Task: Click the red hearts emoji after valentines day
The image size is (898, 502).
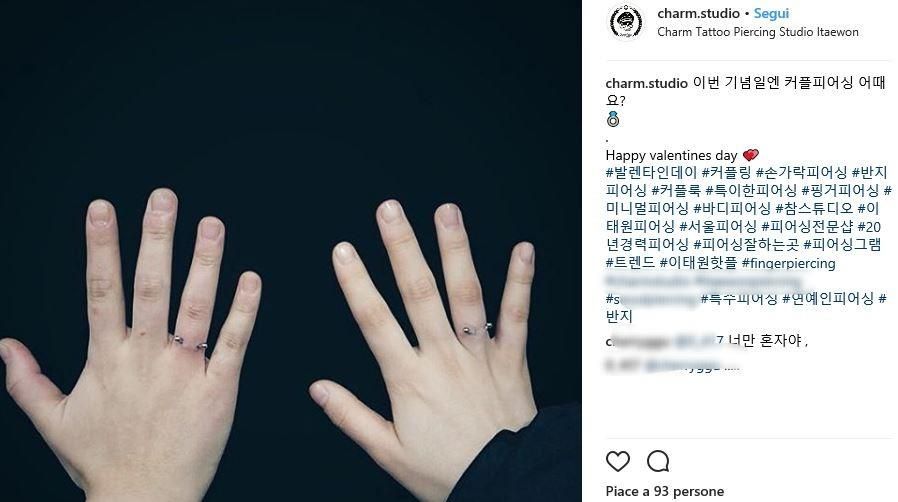Action: 750,155
